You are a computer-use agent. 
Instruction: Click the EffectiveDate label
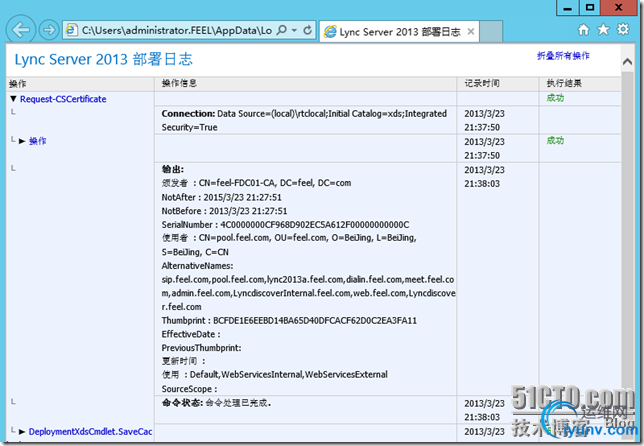click(191, 334)
